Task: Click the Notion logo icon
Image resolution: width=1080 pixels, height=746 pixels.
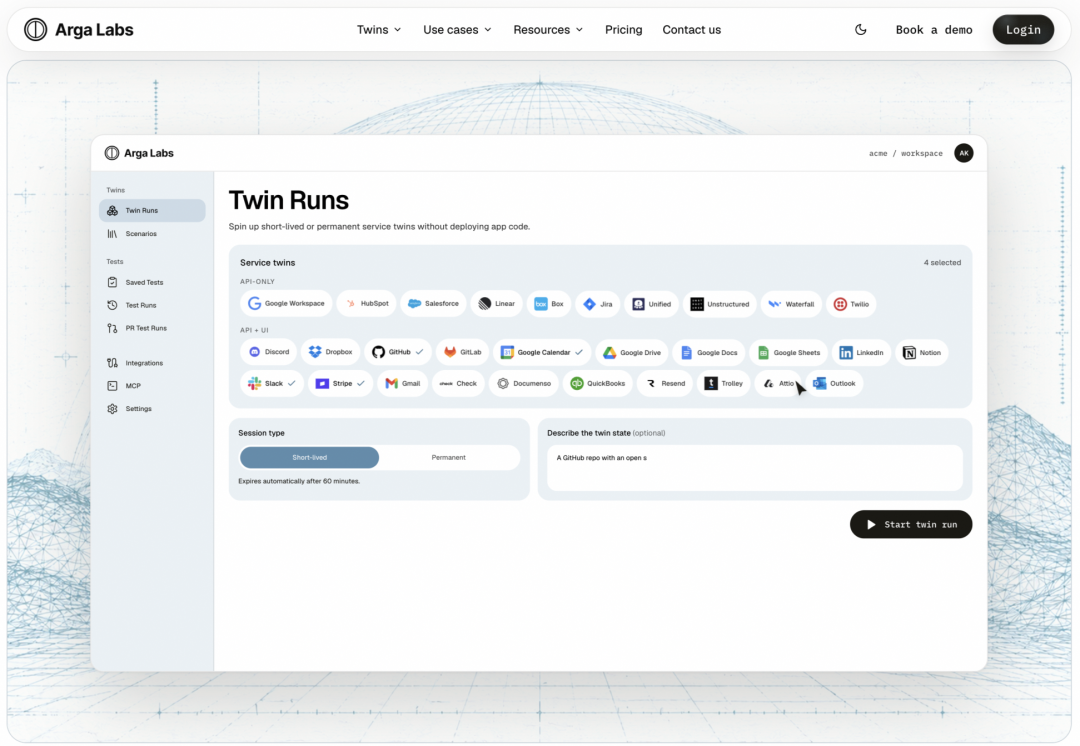Action: pyautogui.click(x=909, y=353)
